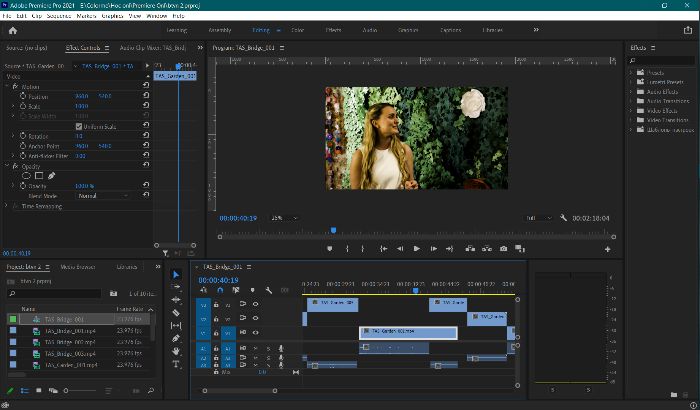The width and height of the screenshot is (700, 410).
Task: Play the program monitor
Action: point(417,249)
